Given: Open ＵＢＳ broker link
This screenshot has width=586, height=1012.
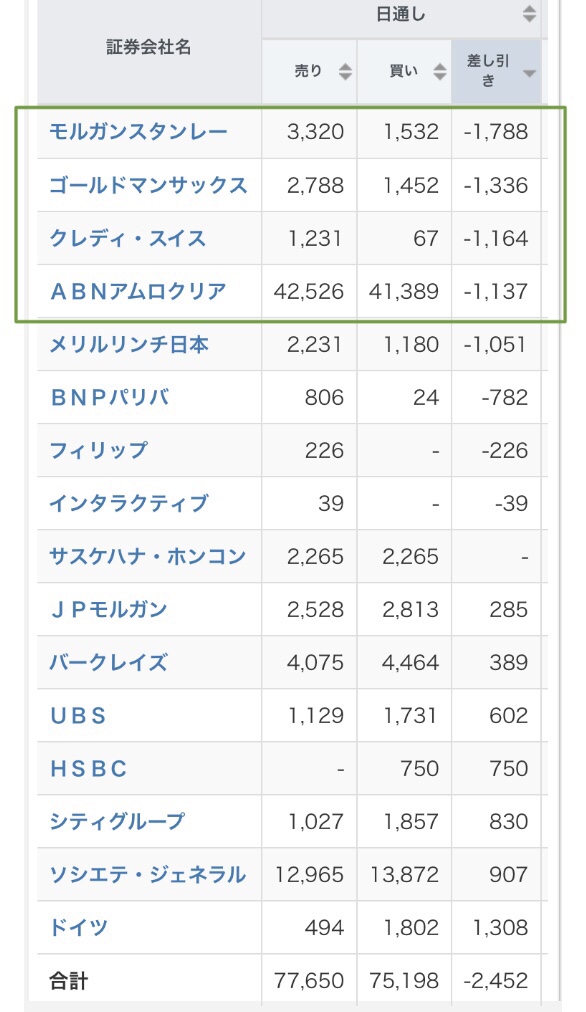Looking at the screenshot, I should (x=78, y=715).
